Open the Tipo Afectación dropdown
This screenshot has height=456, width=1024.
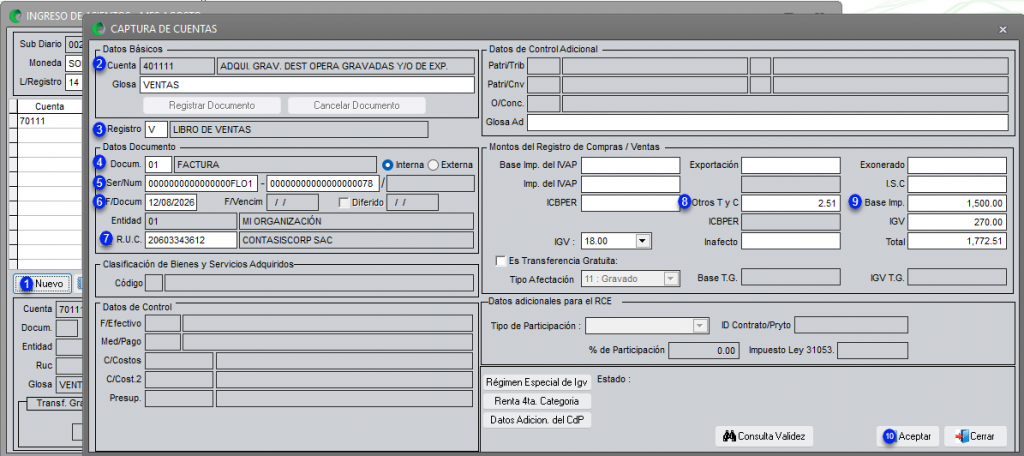[x=670, y=278]
